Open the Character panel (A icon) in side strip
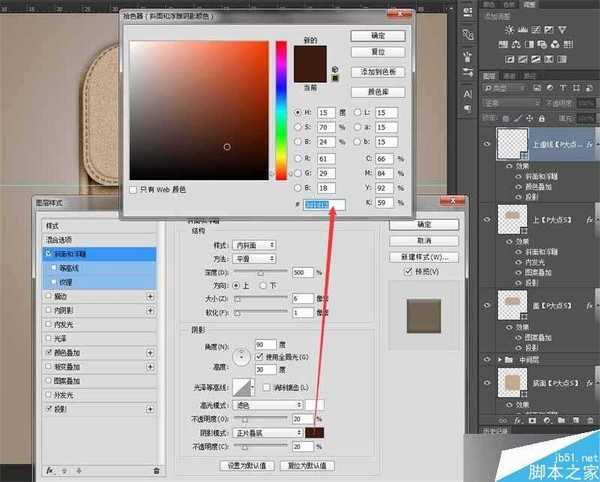 tap(467, 94)
